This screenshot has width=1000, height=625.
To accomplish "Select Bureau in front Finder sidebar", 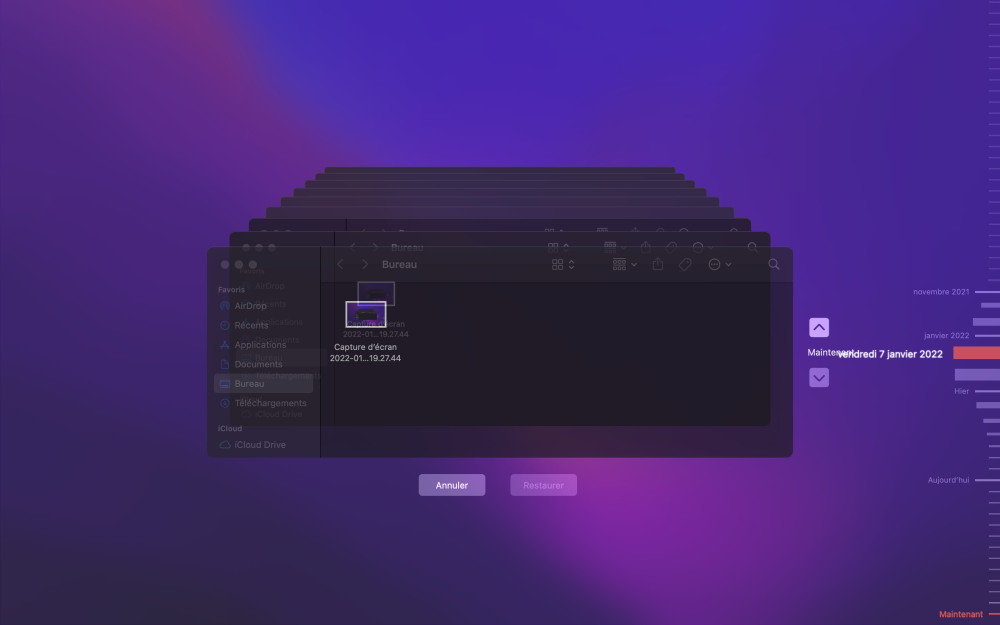I will [263, 383].
